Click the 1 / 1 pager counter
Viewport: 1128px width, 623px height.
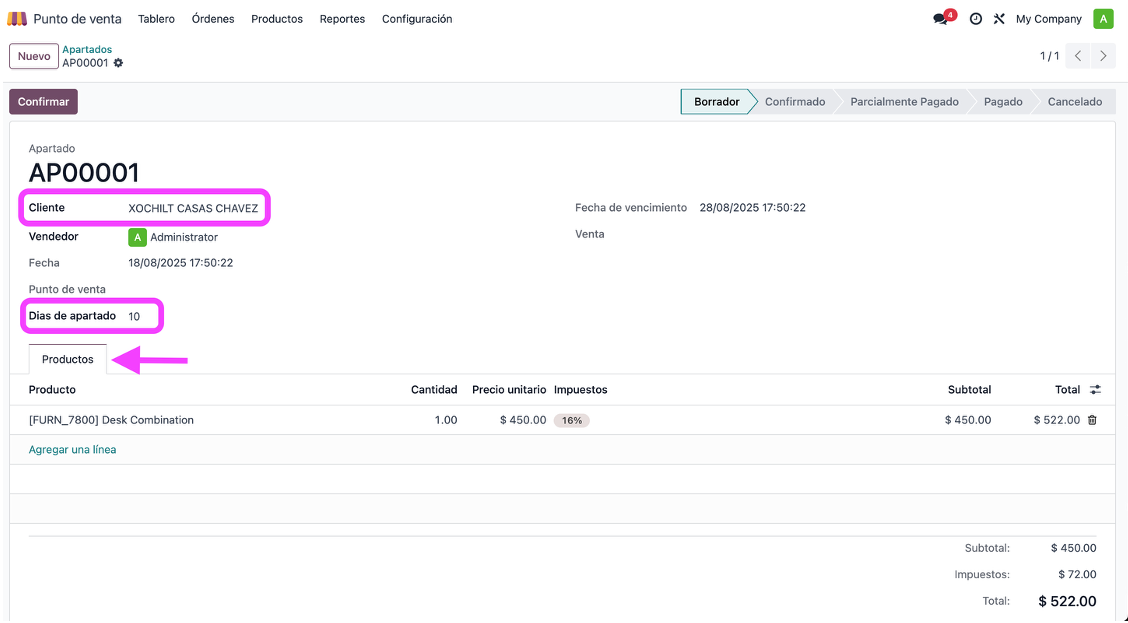(x=1049, y=56)
